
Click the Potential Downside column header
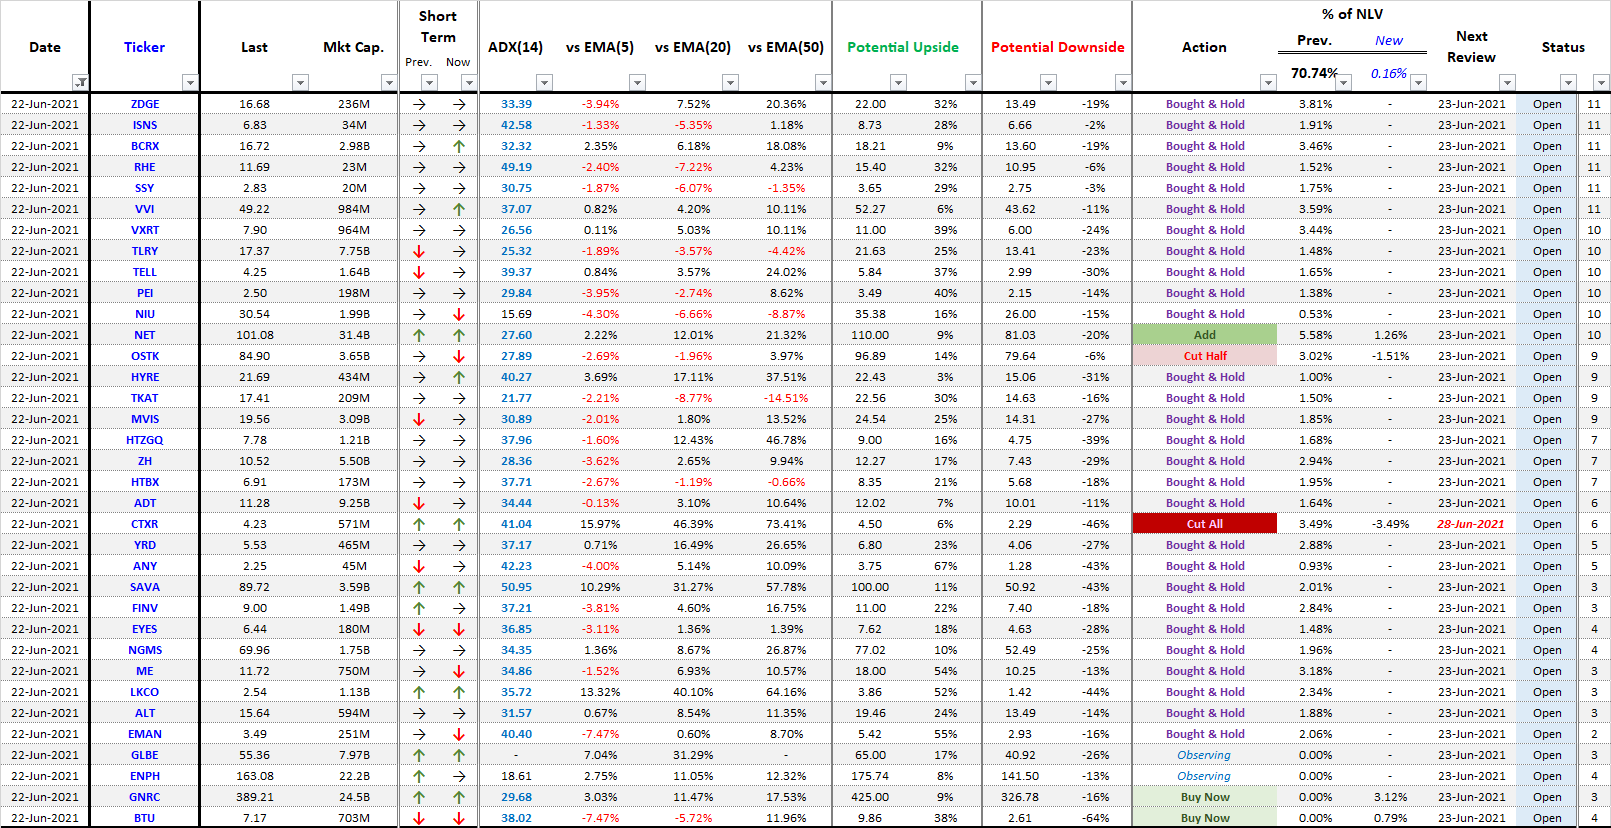[x=1057, y=47]
